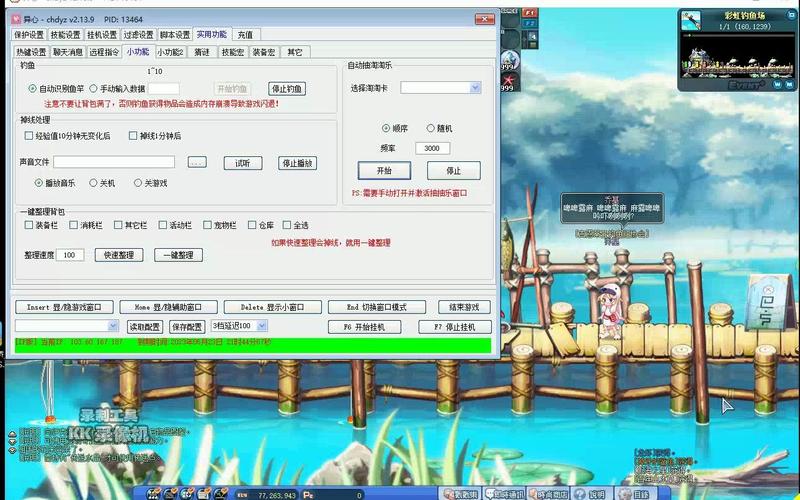
Task: Select the 播放音乐 radio option
Action: coord(55,183)
